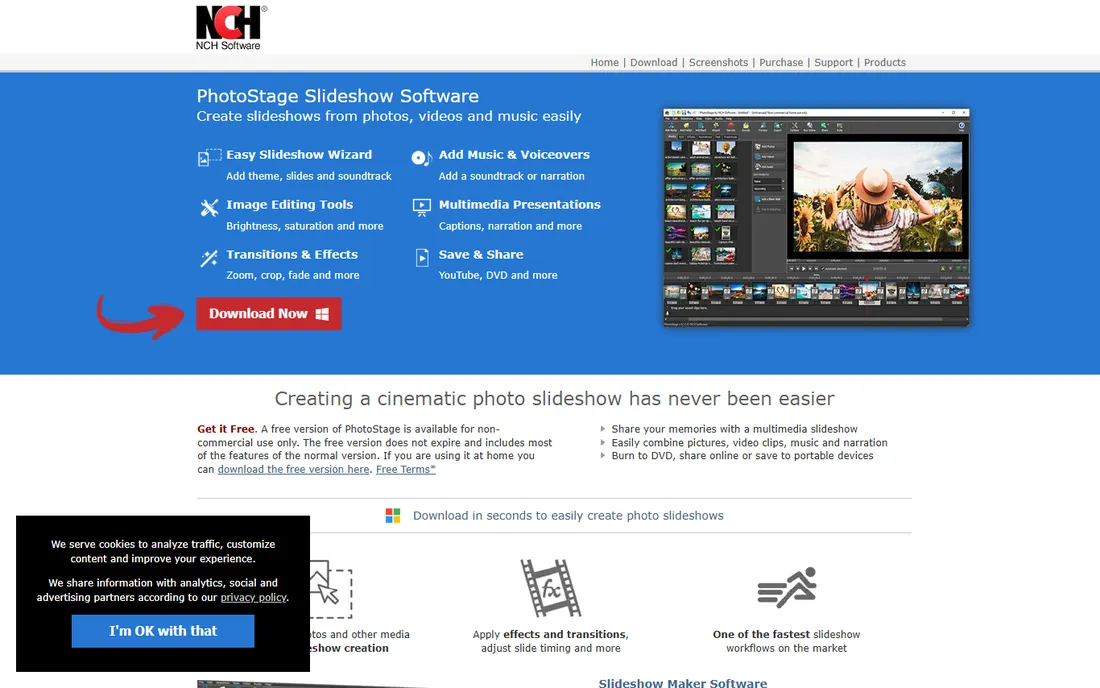1100x688 pixels.
Task: Click 'Brightness, saturation and more' text
Action: pos(304,226)
